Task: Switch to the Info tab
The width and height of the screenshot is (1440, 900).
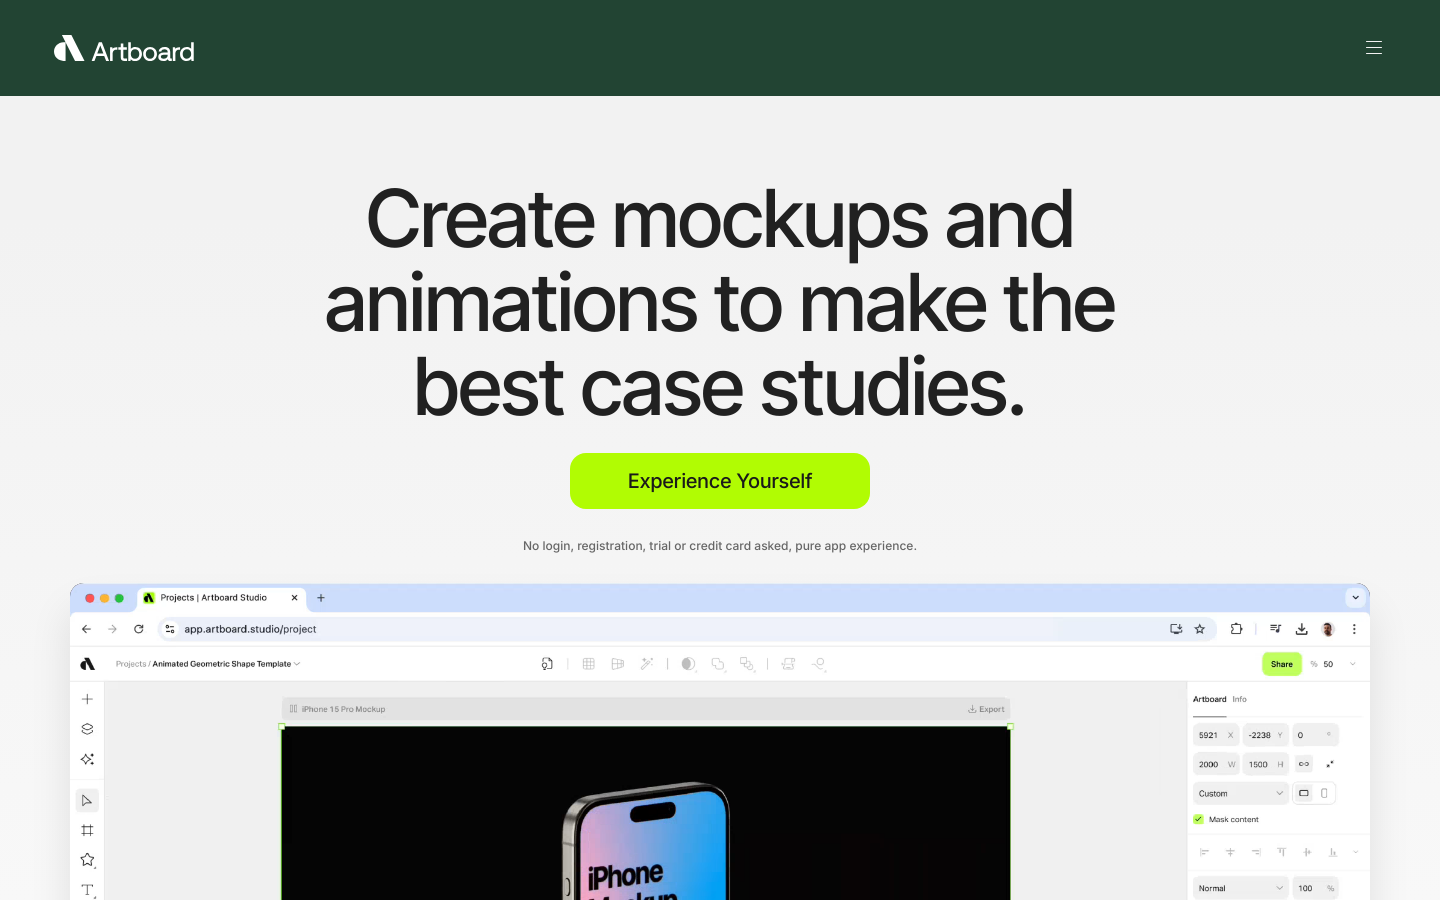Action: [x=1240, y=699]
